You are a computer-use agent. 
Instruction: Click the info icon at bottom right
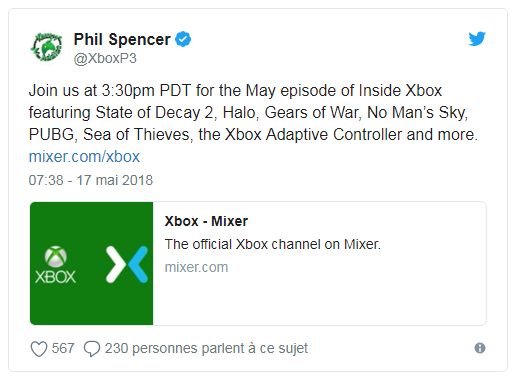(480, 348)
